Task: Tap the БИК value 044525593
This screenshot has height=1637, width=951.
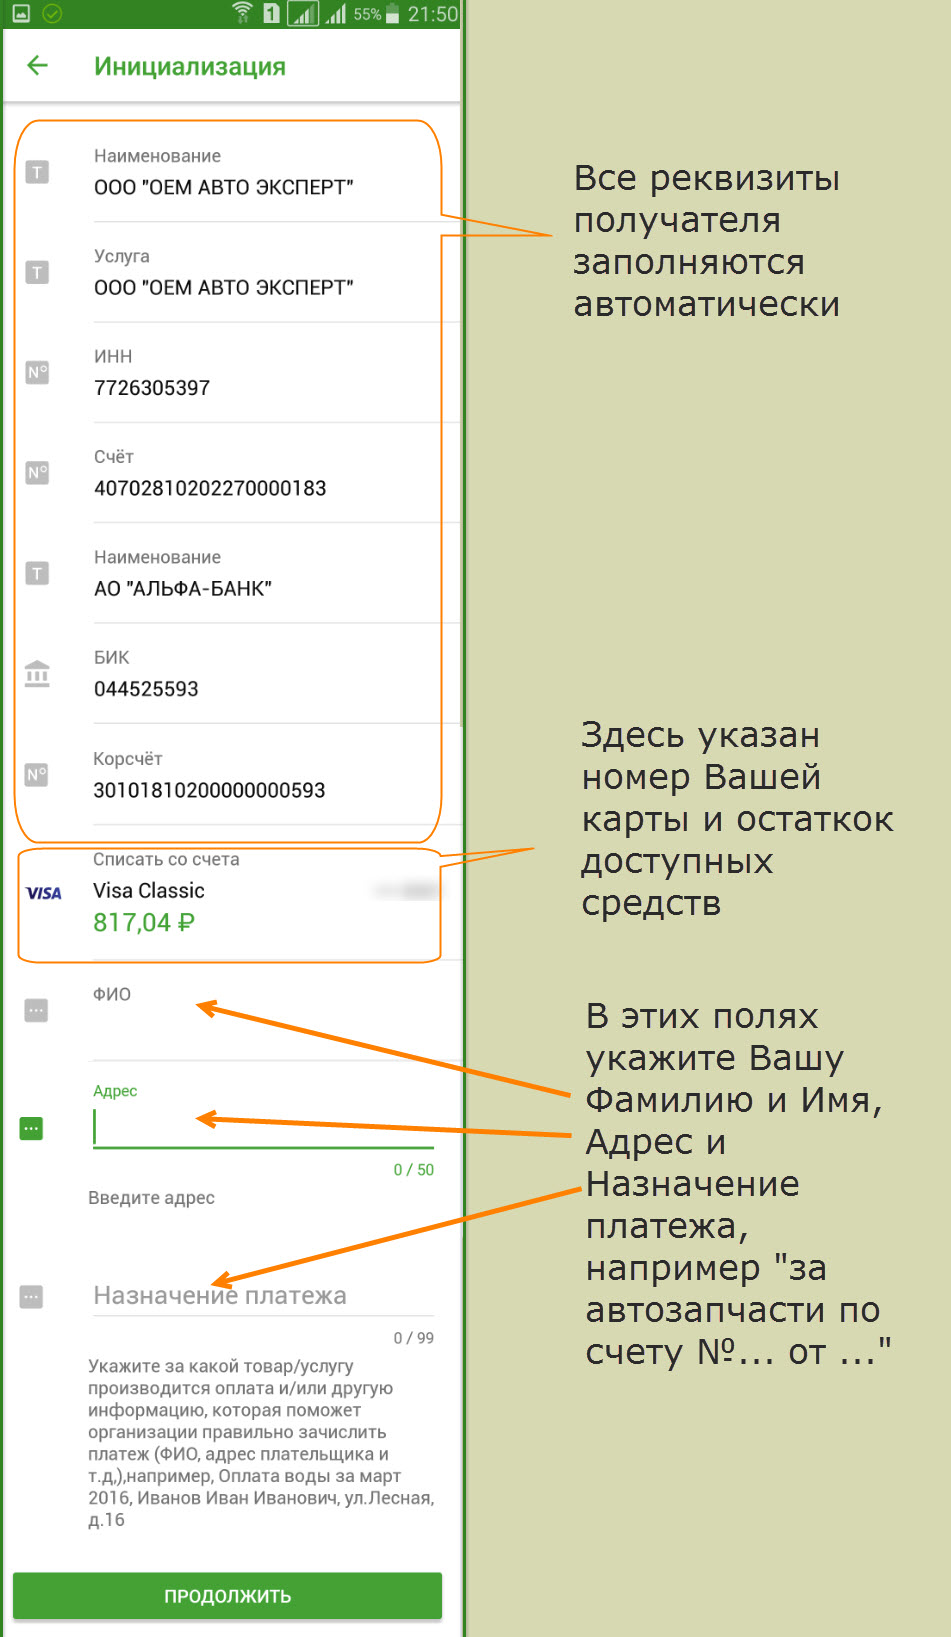Action: pos(146,689)
